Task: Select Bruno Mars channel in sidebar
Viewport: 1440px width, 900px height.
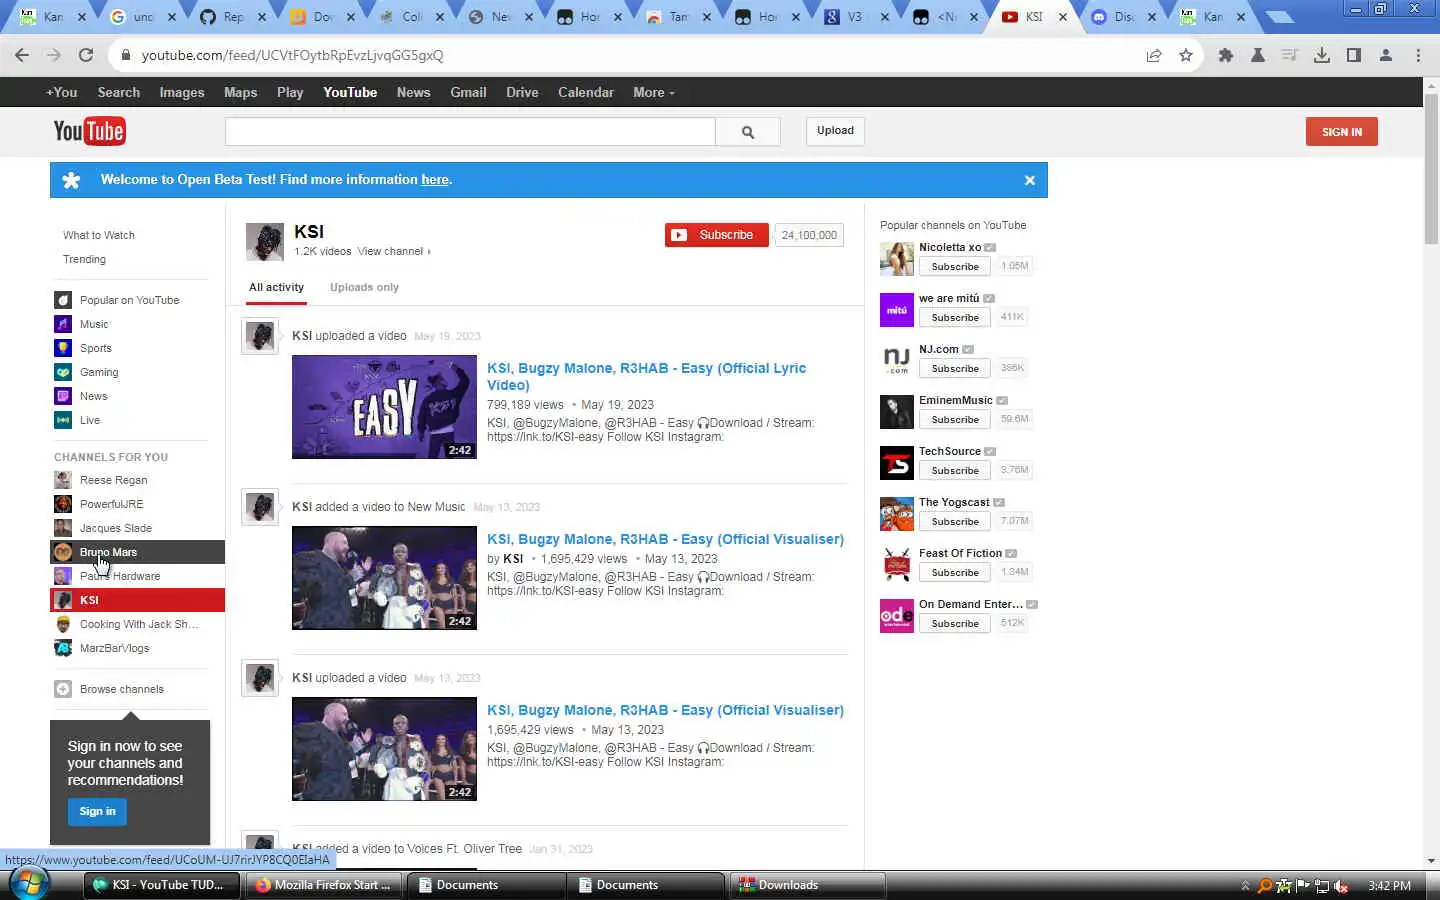Action: (x=137, y=552)
